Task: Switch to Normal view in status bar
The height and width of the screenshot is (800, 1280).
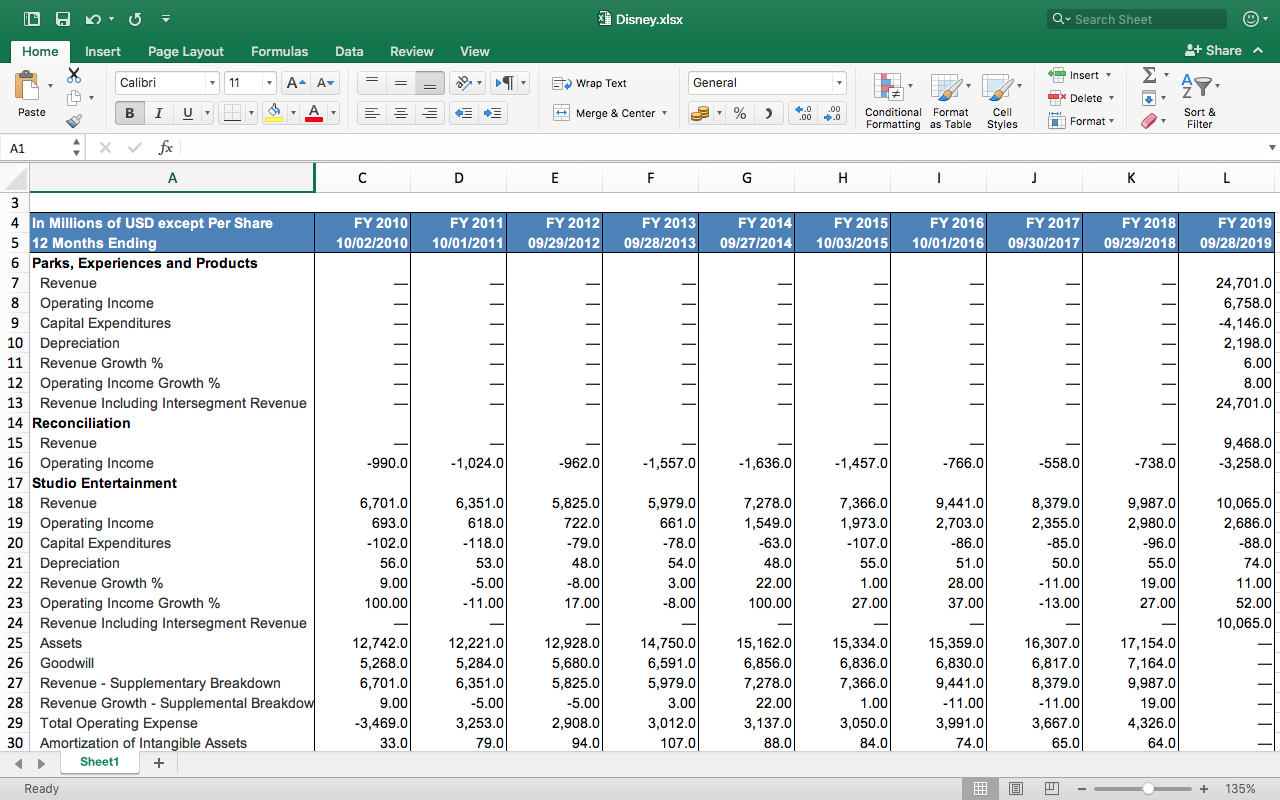Action: 981,788
